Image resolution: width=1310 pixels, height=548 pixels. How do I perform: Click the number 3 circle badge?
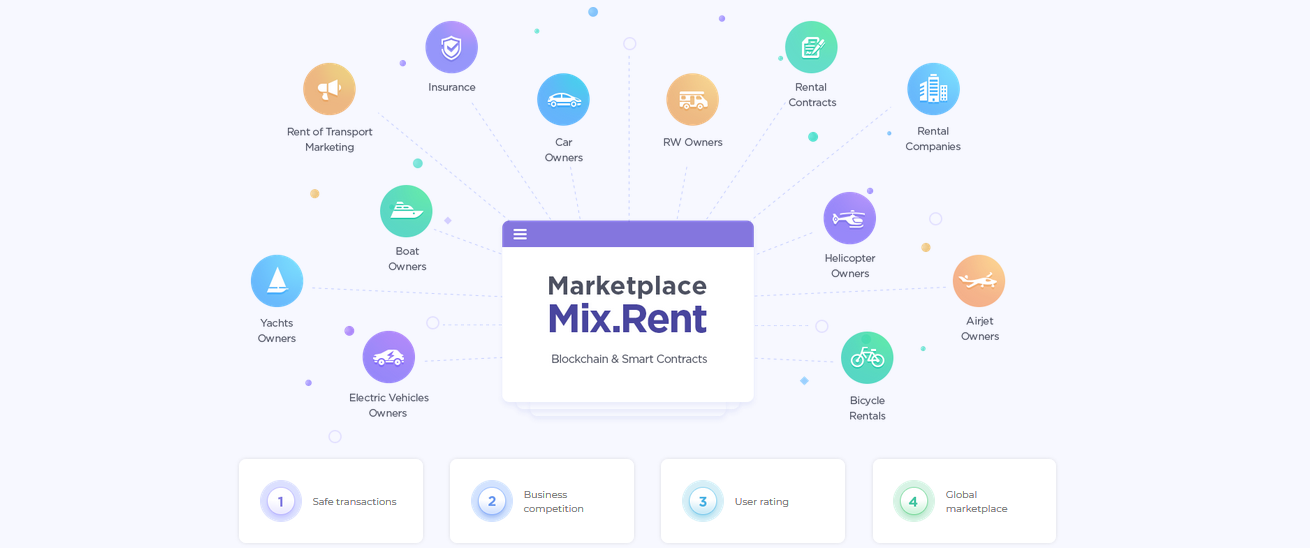pos(703,501)
